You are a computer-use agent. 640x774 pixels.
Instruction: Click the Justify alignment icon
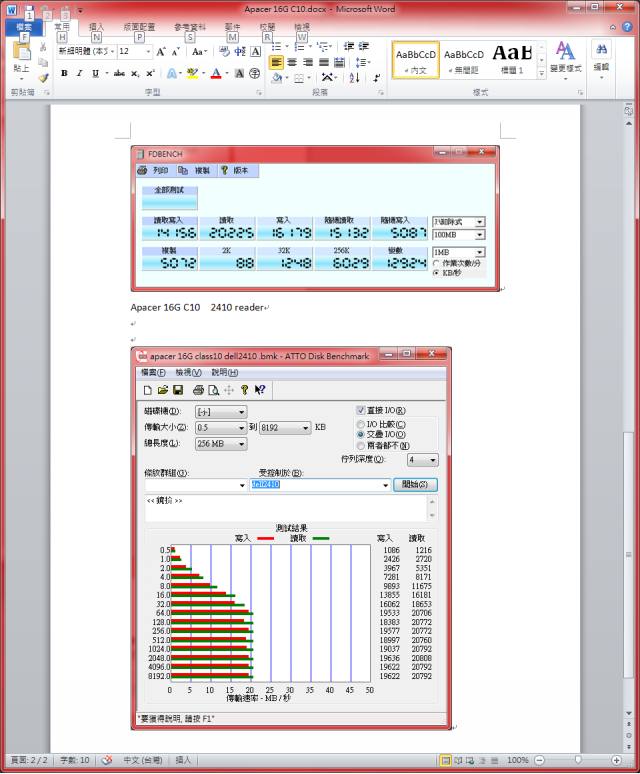click(x=324, y=62)
